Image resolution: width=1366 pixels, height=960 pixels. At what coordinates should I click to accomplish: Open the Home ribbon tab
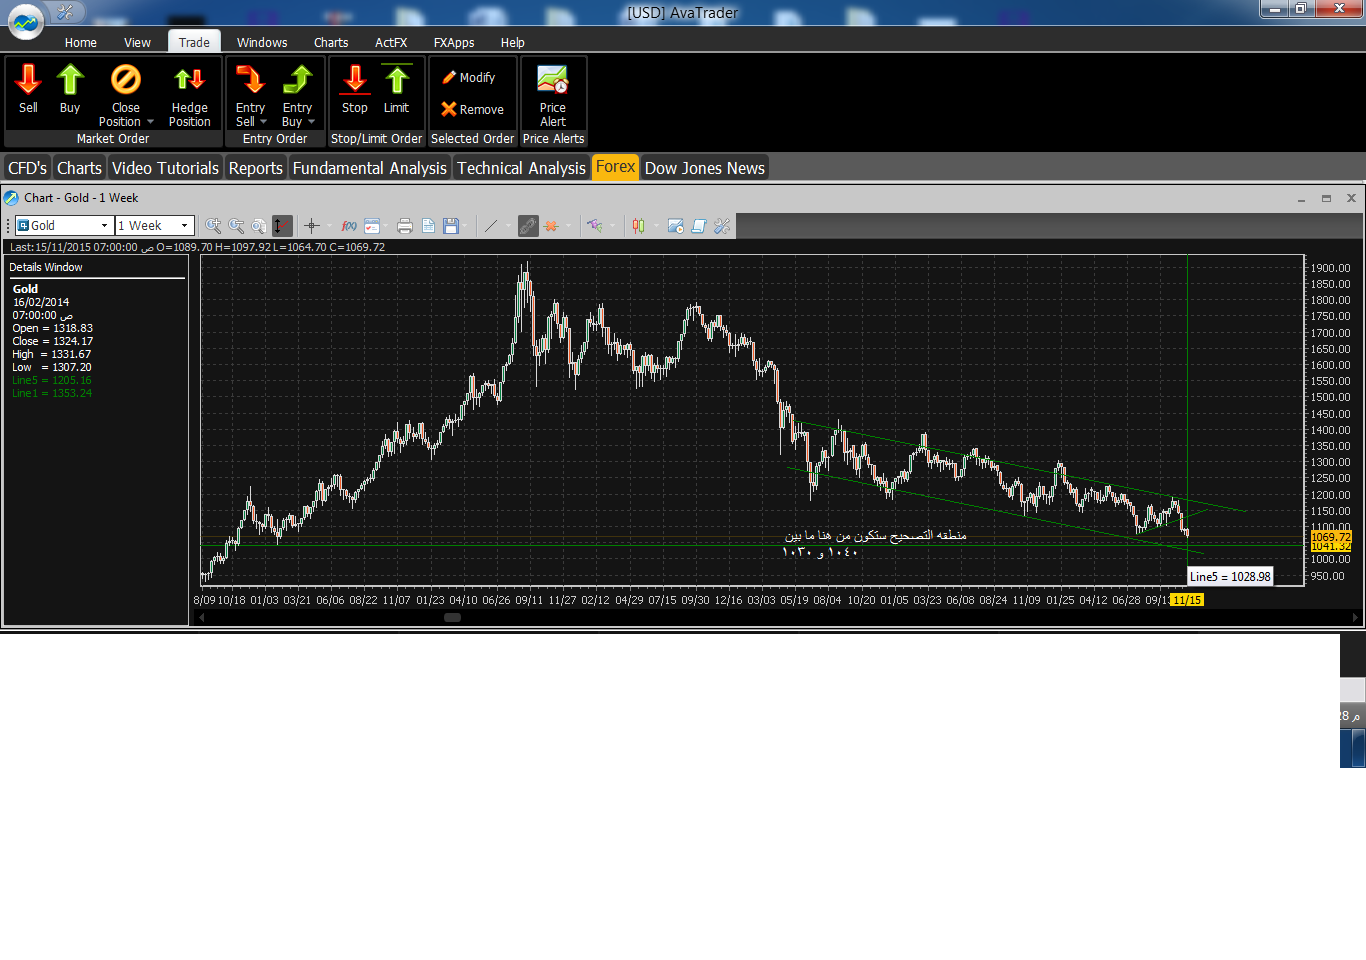click(x=81, y=43)
